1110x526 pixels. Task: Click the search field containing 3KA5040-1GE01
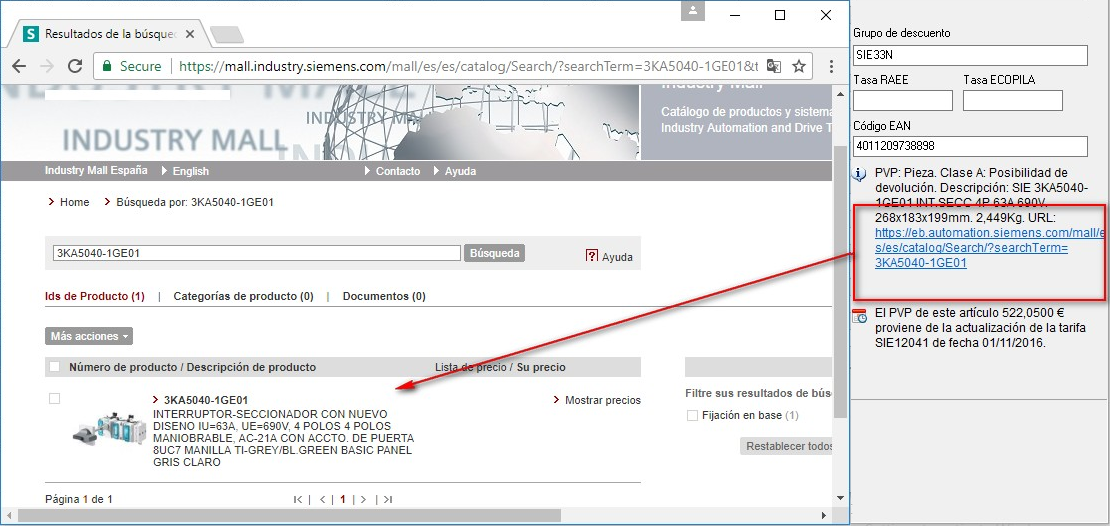(258, 253)
